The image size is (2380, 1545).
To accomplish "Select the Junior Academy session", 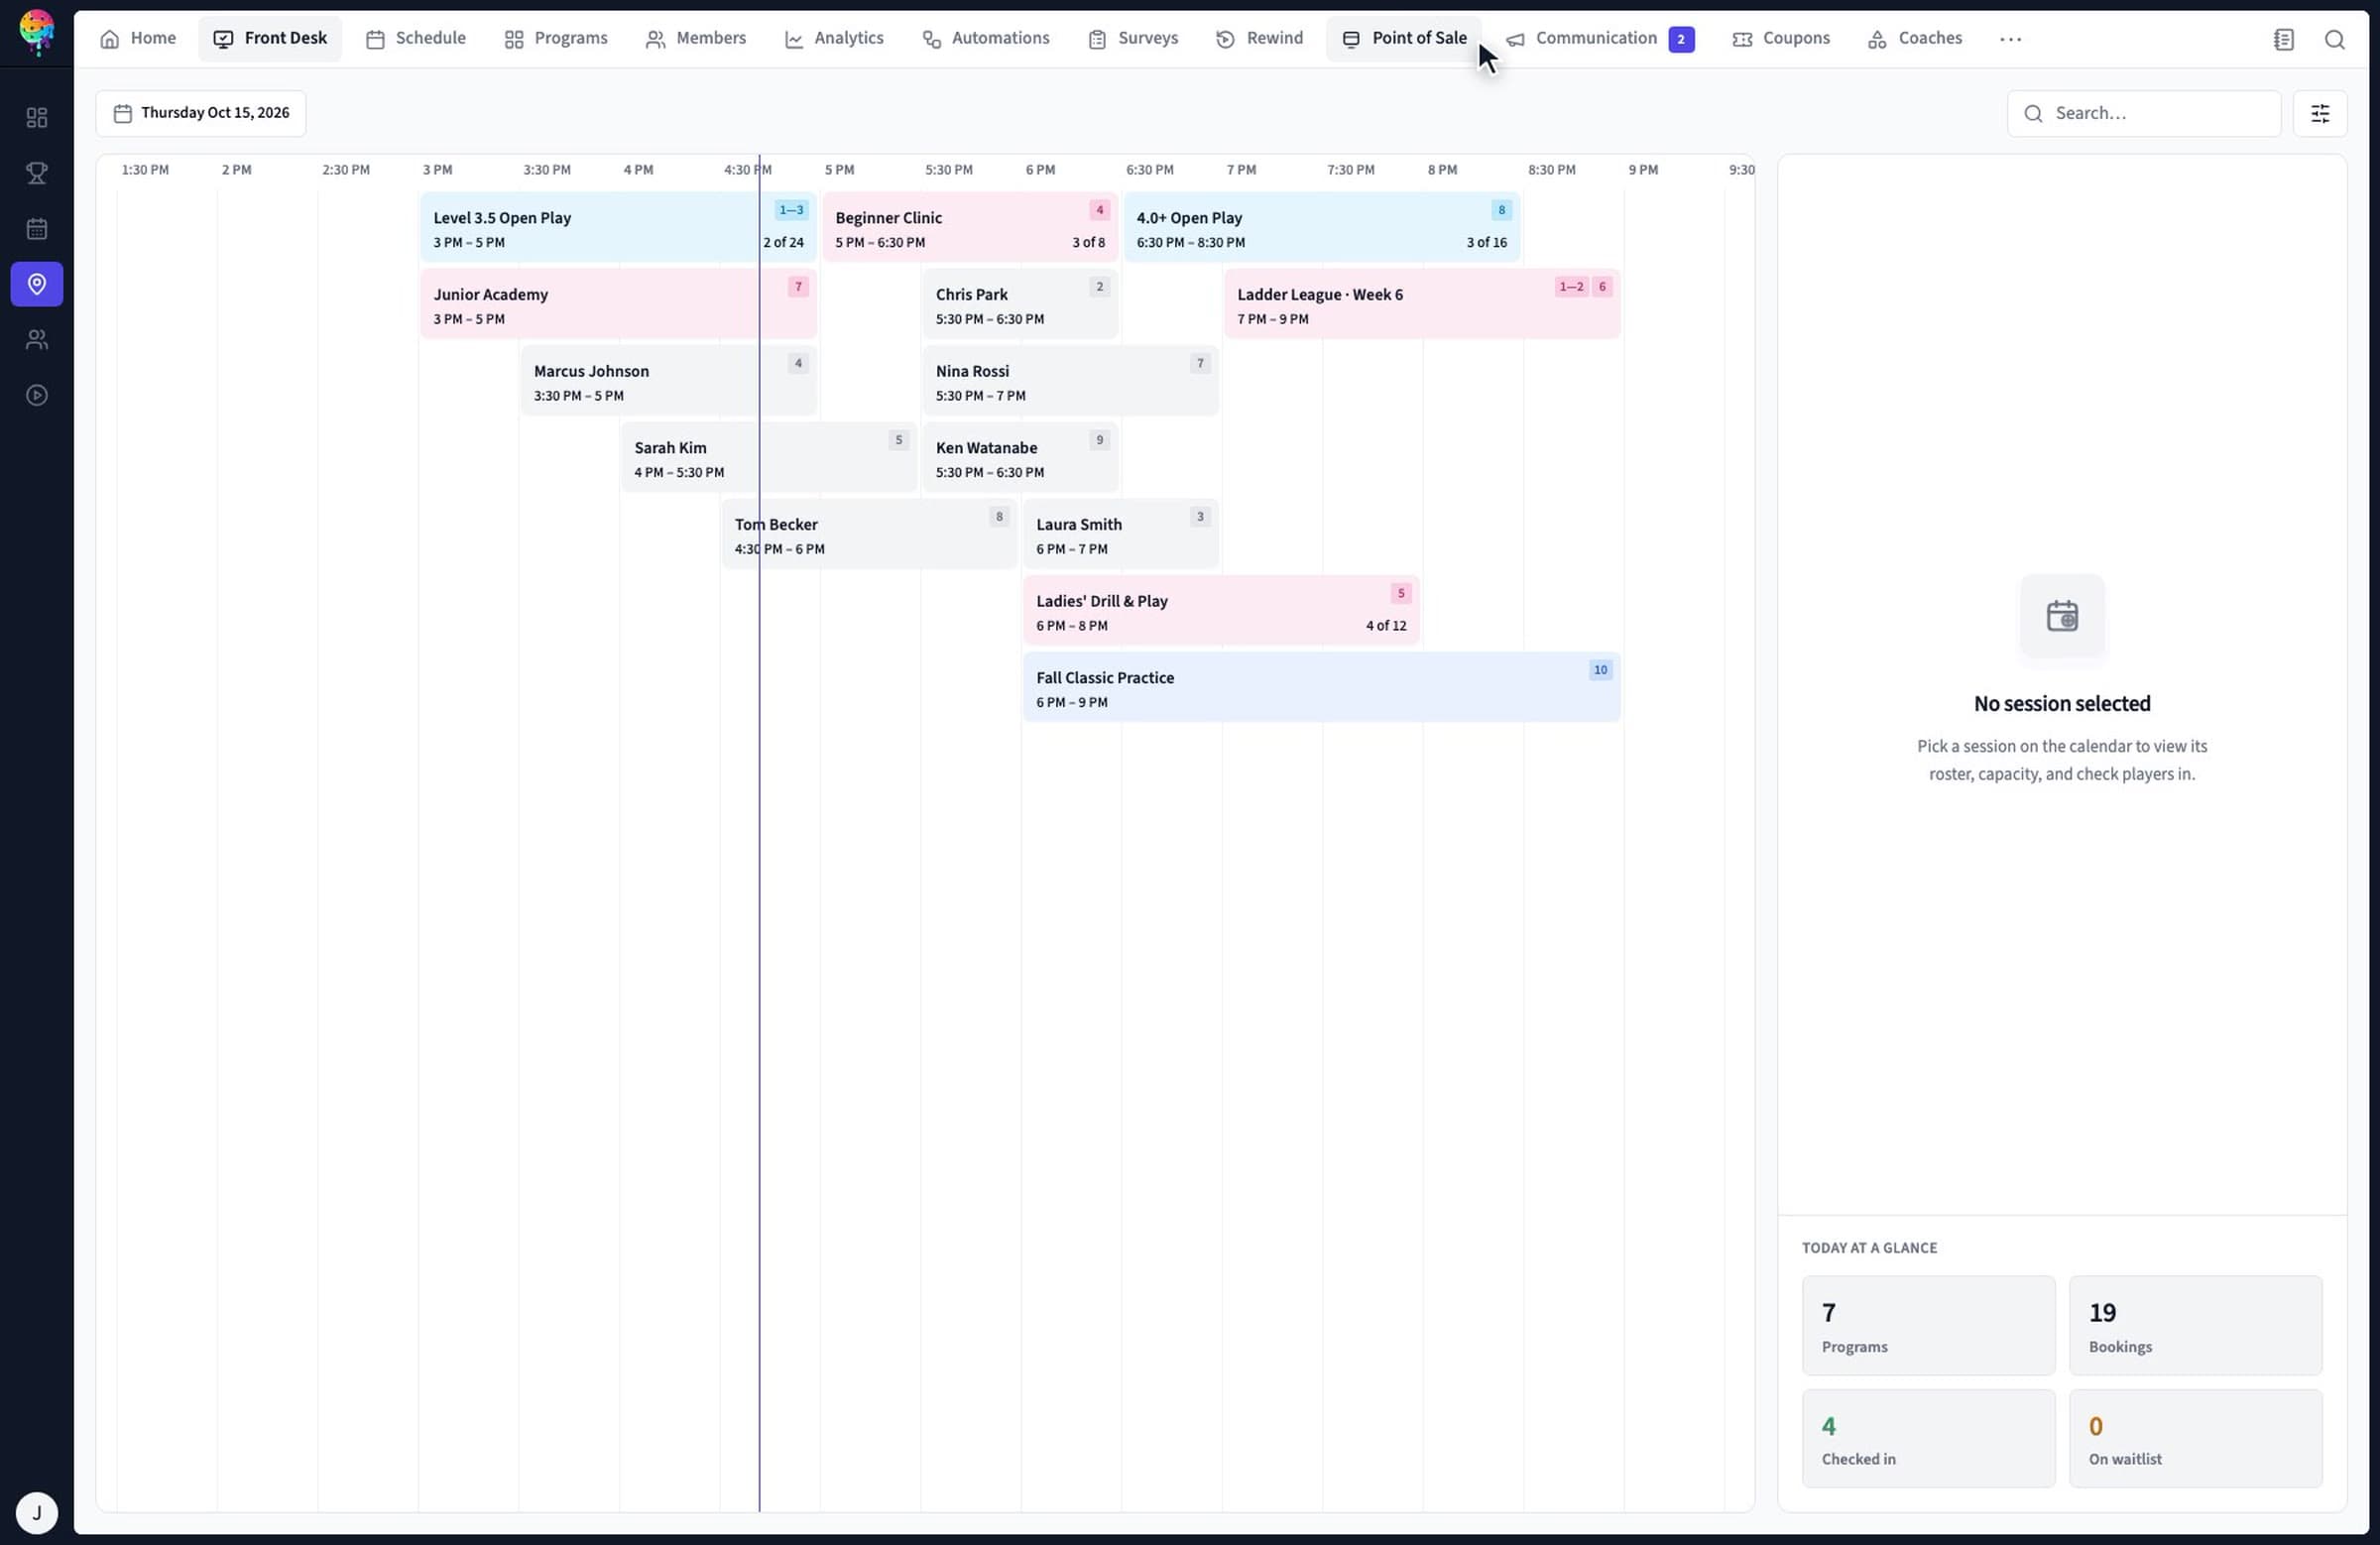I will tap(618, 304).
